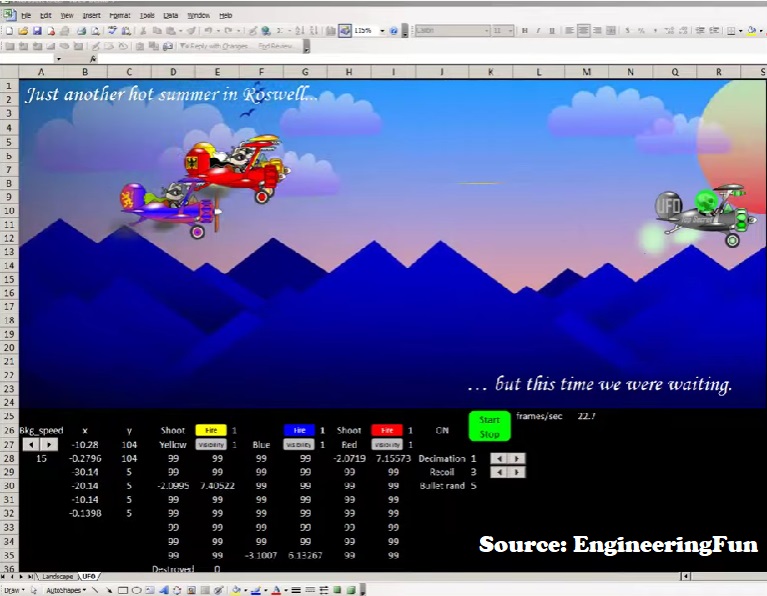
Task: Run Spelling check icon
Action: [112, 31]
